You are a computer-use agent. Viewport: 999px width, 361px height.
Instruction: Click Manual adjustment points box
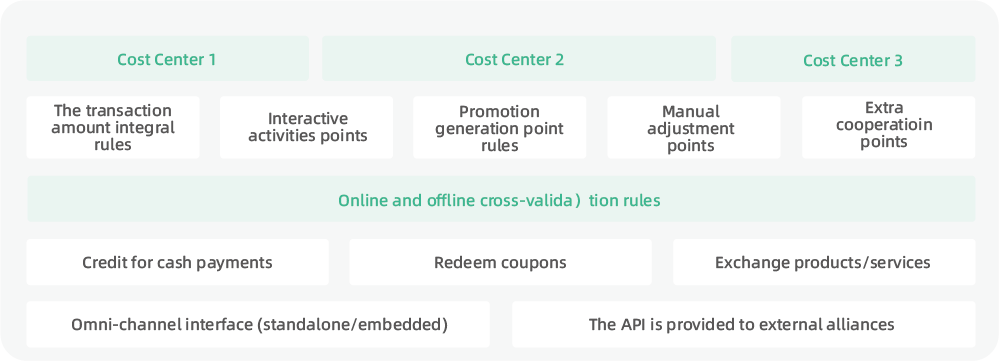694,127
